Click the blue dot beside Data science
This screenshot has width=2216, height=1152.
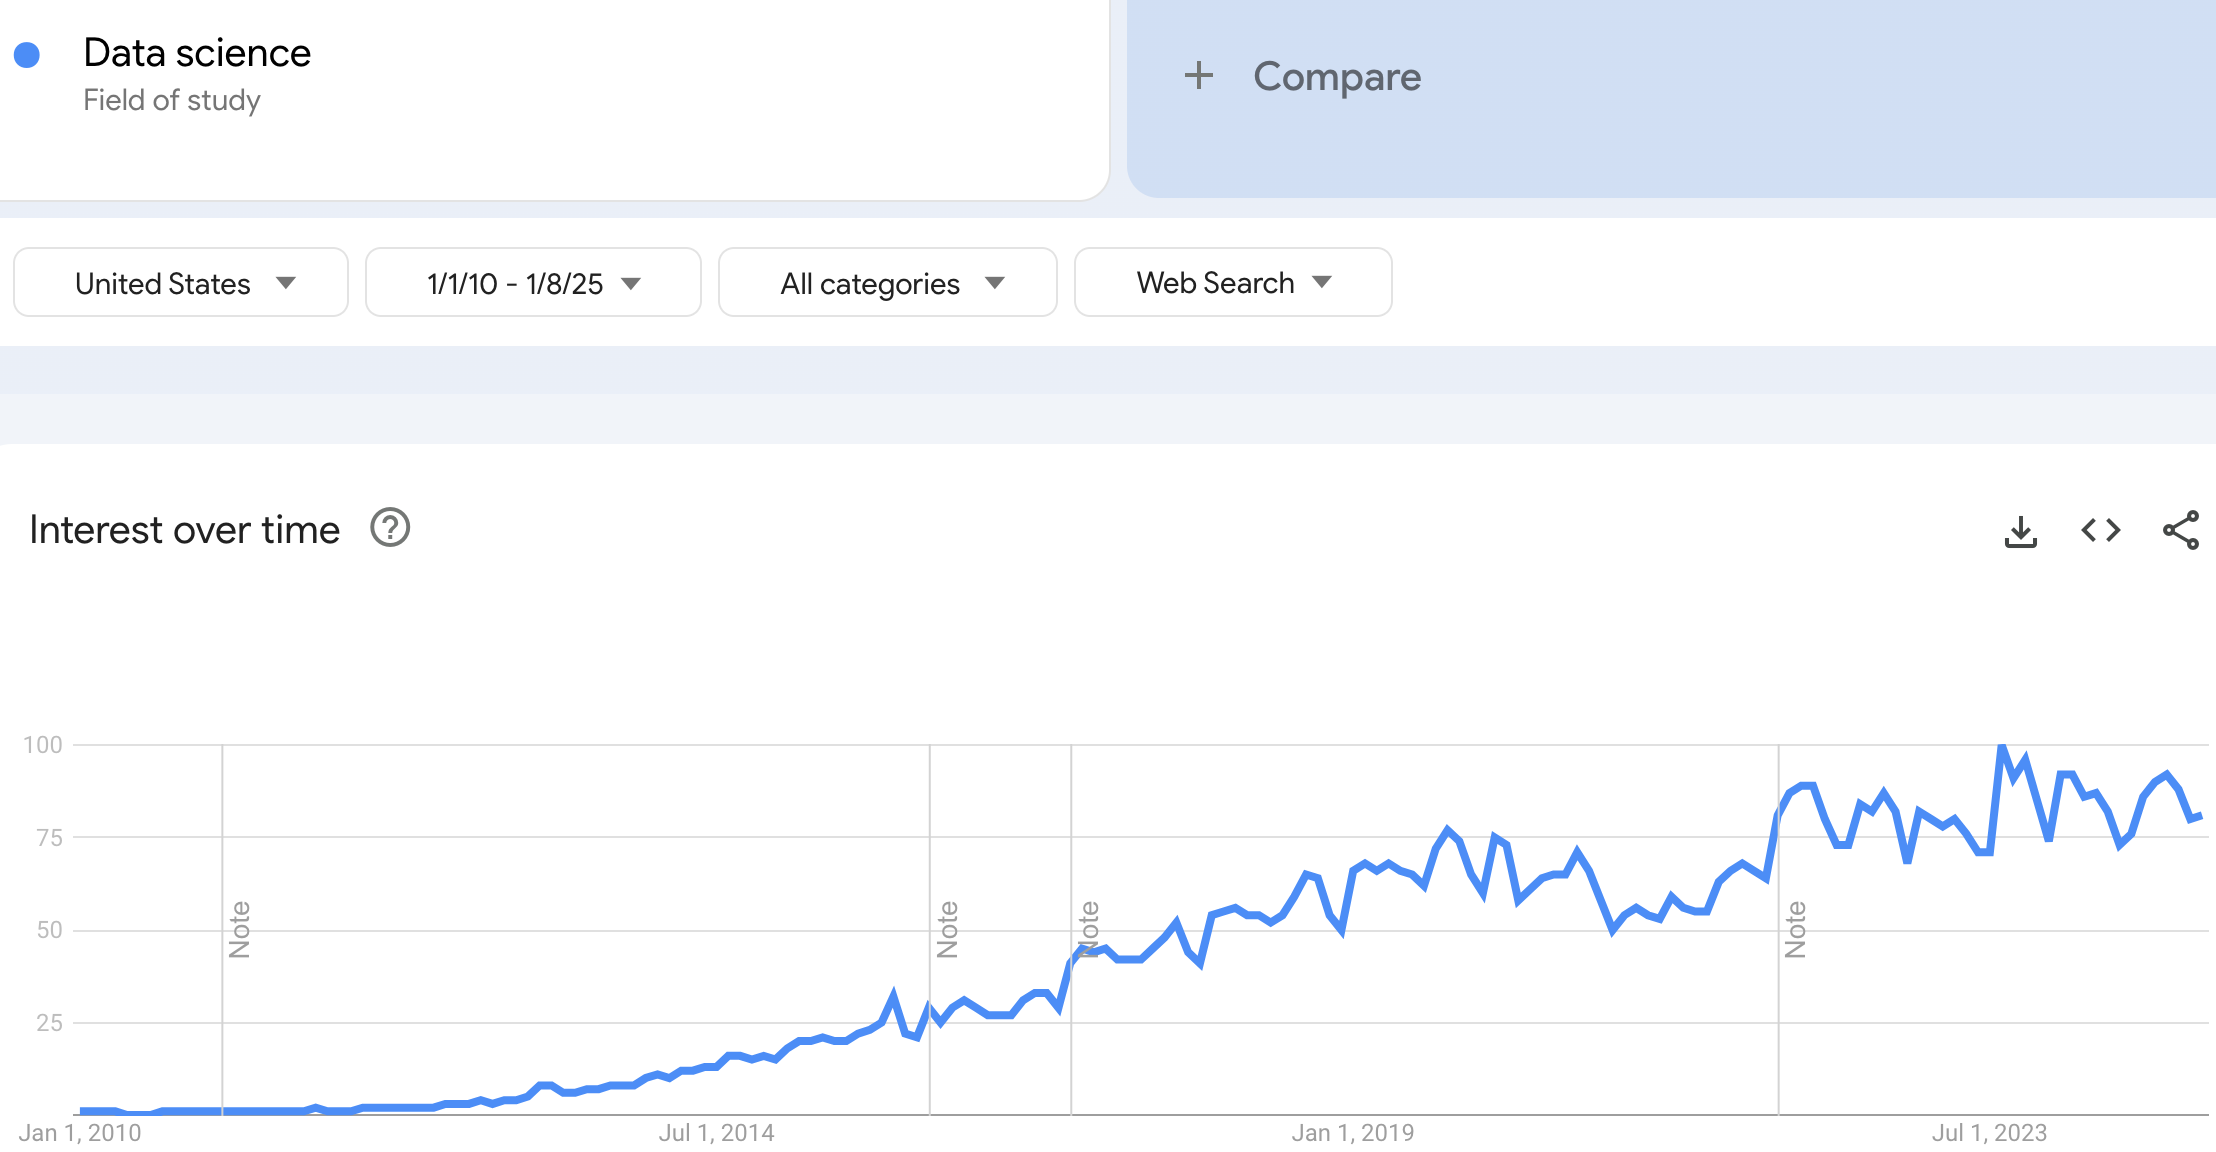27,55
